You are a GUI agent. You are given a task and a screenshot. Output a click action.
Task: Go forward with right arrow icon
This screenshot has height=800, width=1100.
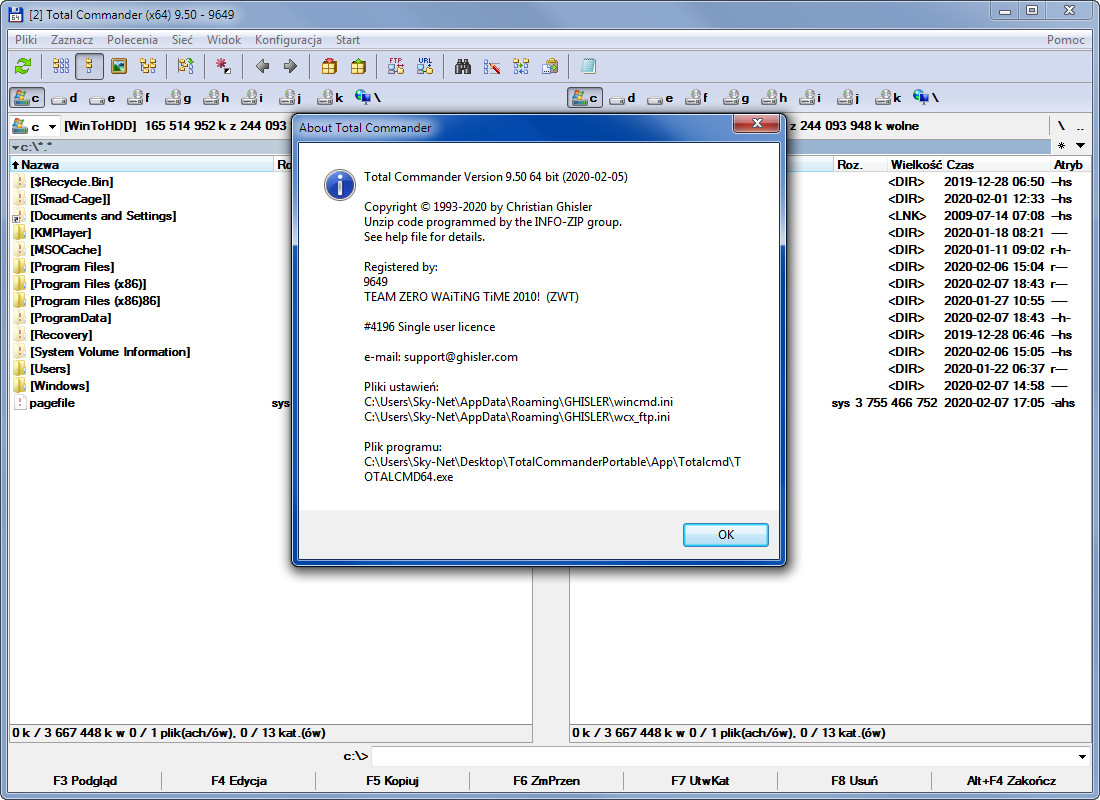pos(290,67)
